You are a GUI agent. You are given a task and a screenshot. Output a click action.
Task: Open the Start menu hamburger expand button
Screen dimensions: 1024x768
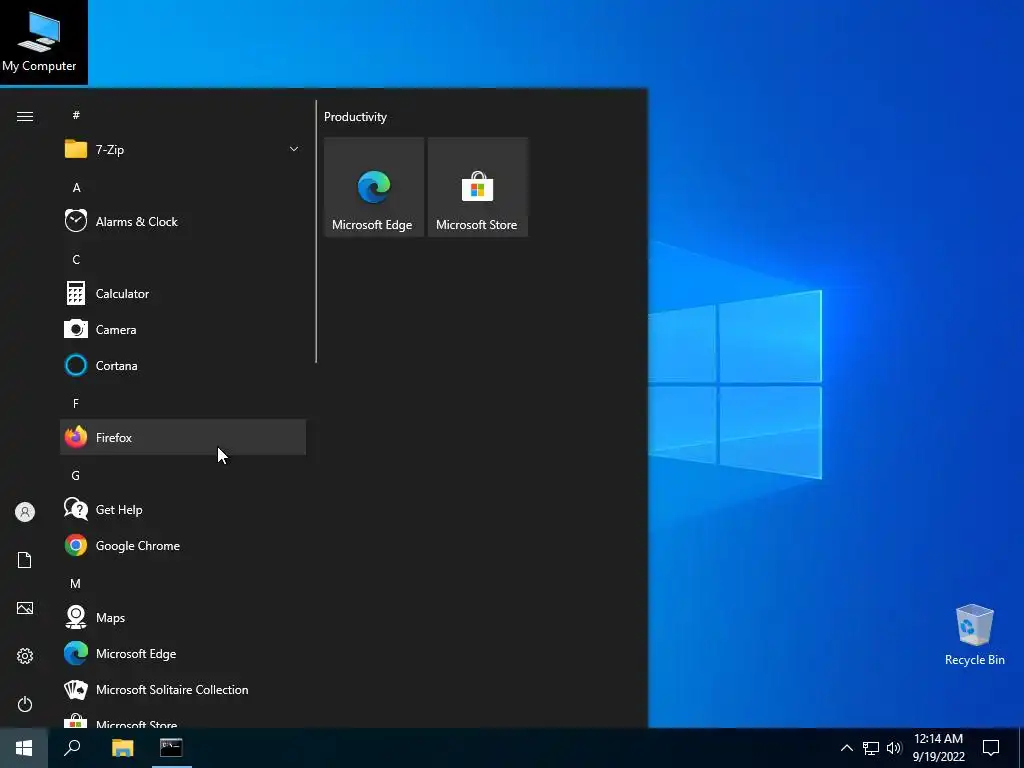25,117
